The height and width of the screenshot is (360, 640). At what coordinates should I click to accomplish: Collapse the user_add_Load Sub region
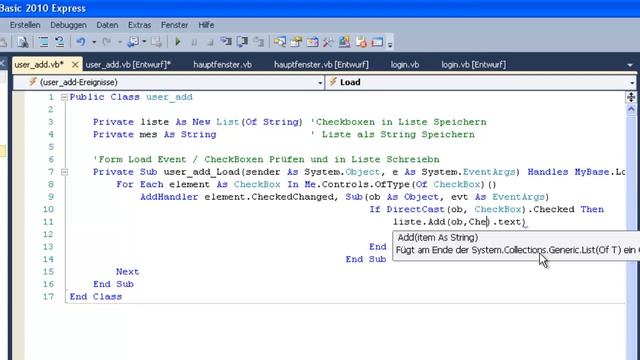[x=64, y=172]
